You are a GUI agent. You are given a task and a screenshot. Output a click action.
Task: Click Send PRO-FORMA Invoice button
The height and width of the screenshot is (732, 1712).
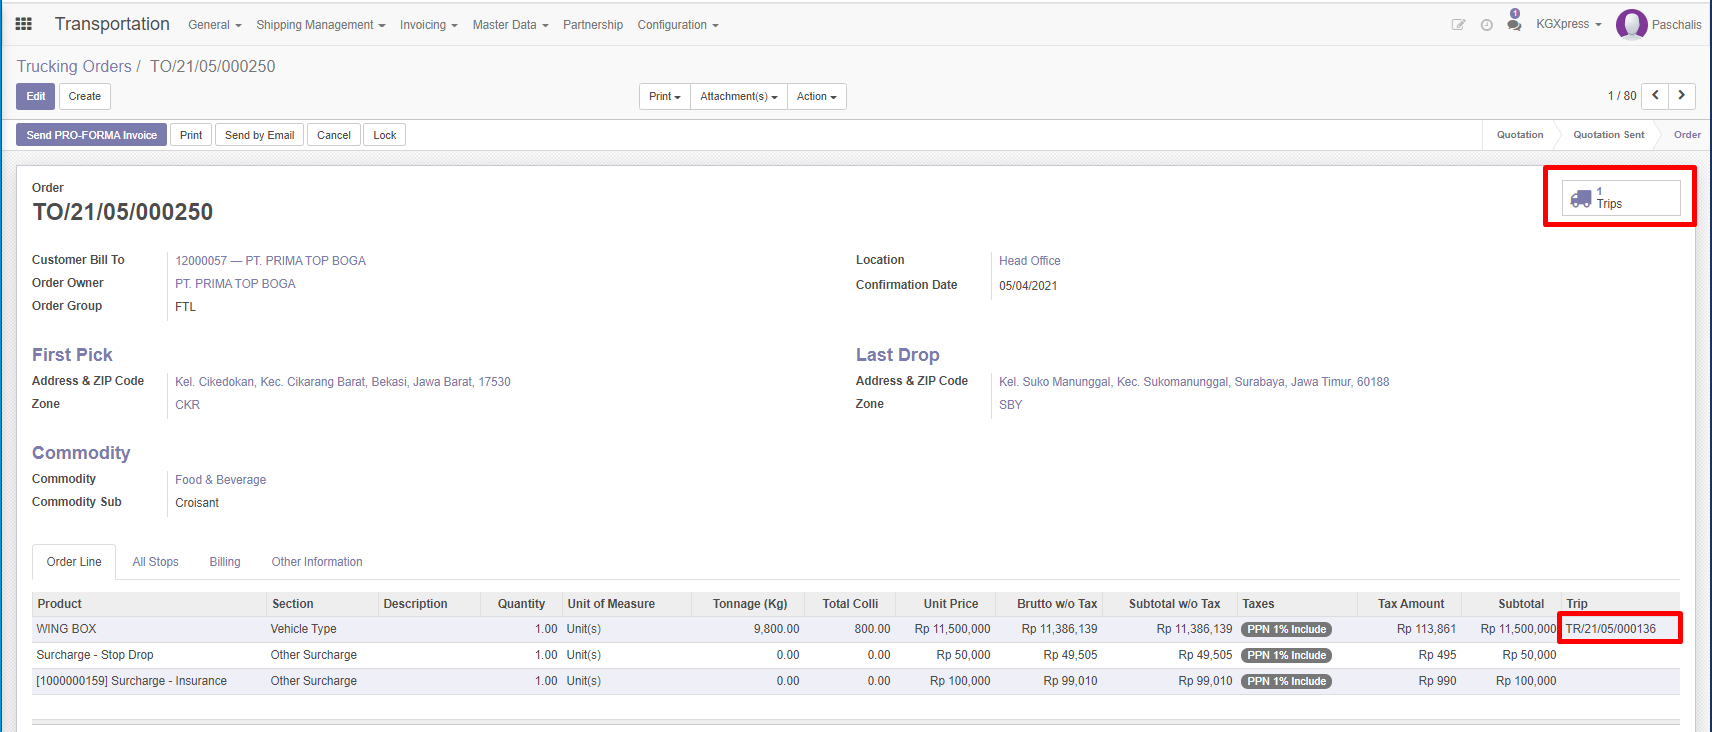coord(92,135)
